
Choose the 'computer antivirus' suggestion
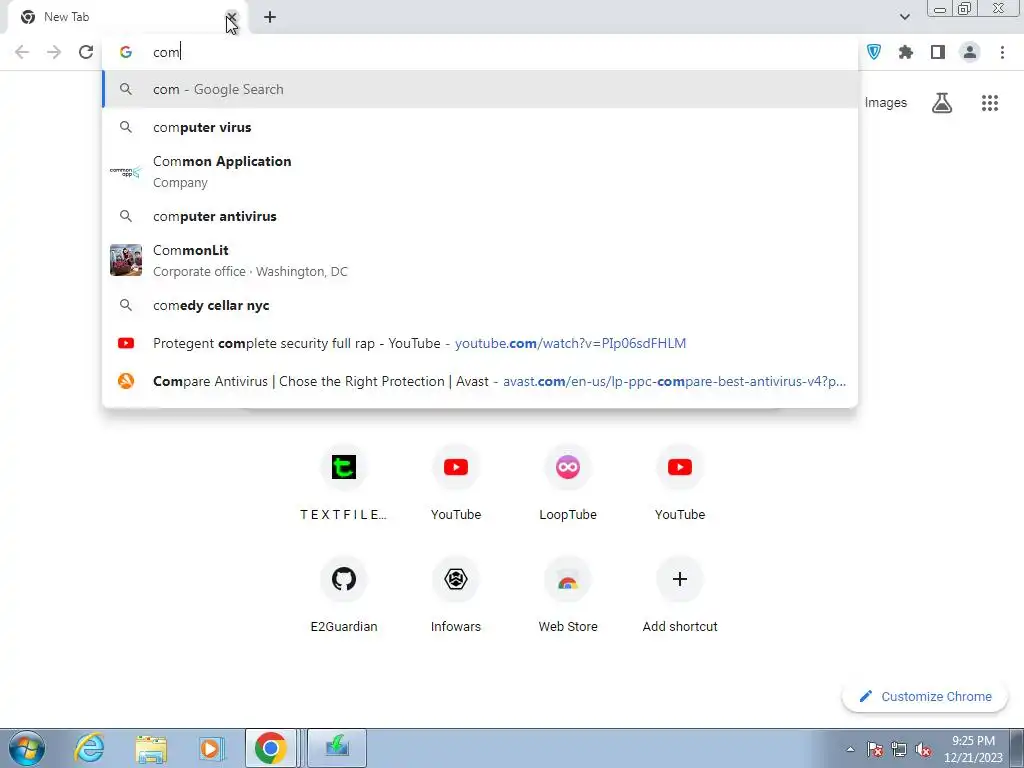[x=480, y=216]
